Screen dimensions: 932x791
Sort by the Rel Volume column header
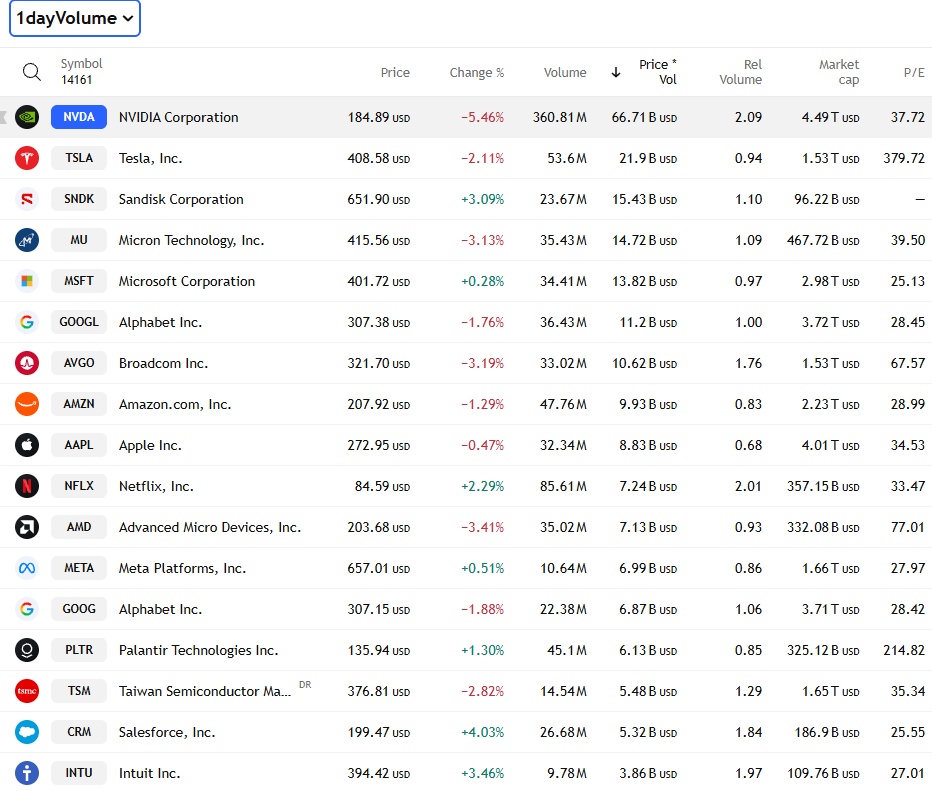pyautogui.click(x=741, y=72)
